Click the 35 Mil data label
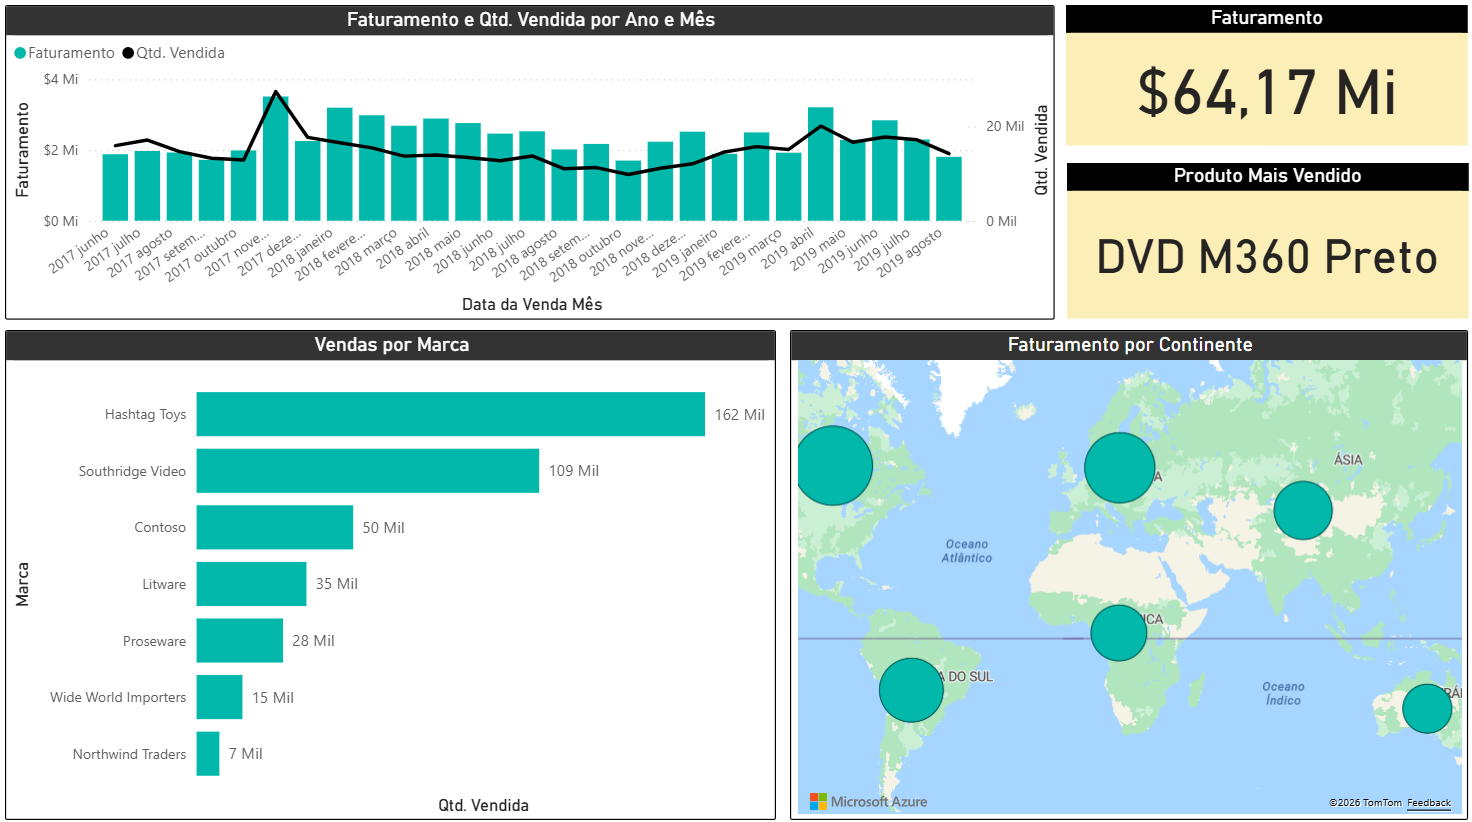The image size is (1472, 822). (337, 584)
